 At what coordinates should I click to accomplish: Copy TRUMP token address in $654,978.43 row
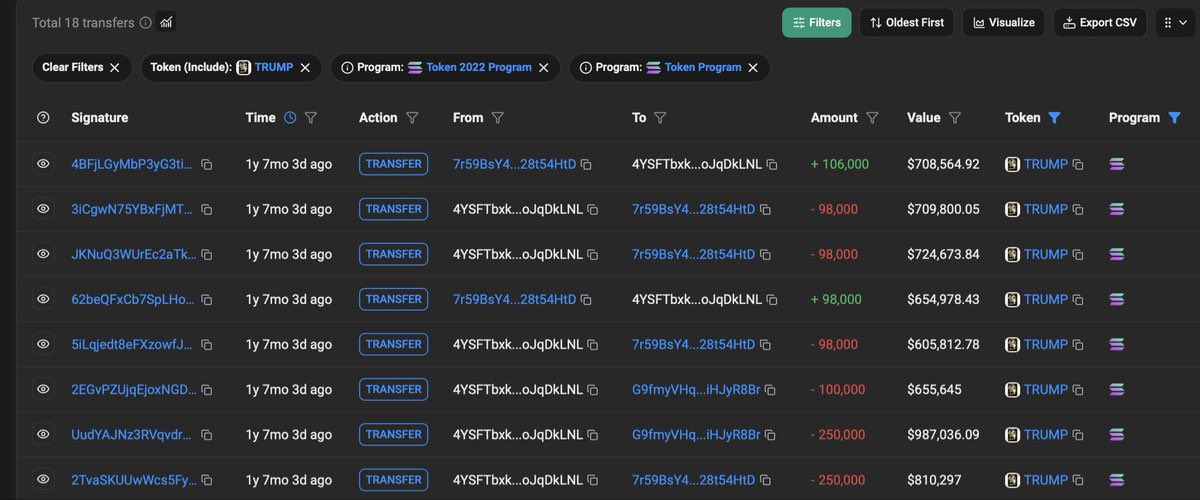(x=1078, y=299)
